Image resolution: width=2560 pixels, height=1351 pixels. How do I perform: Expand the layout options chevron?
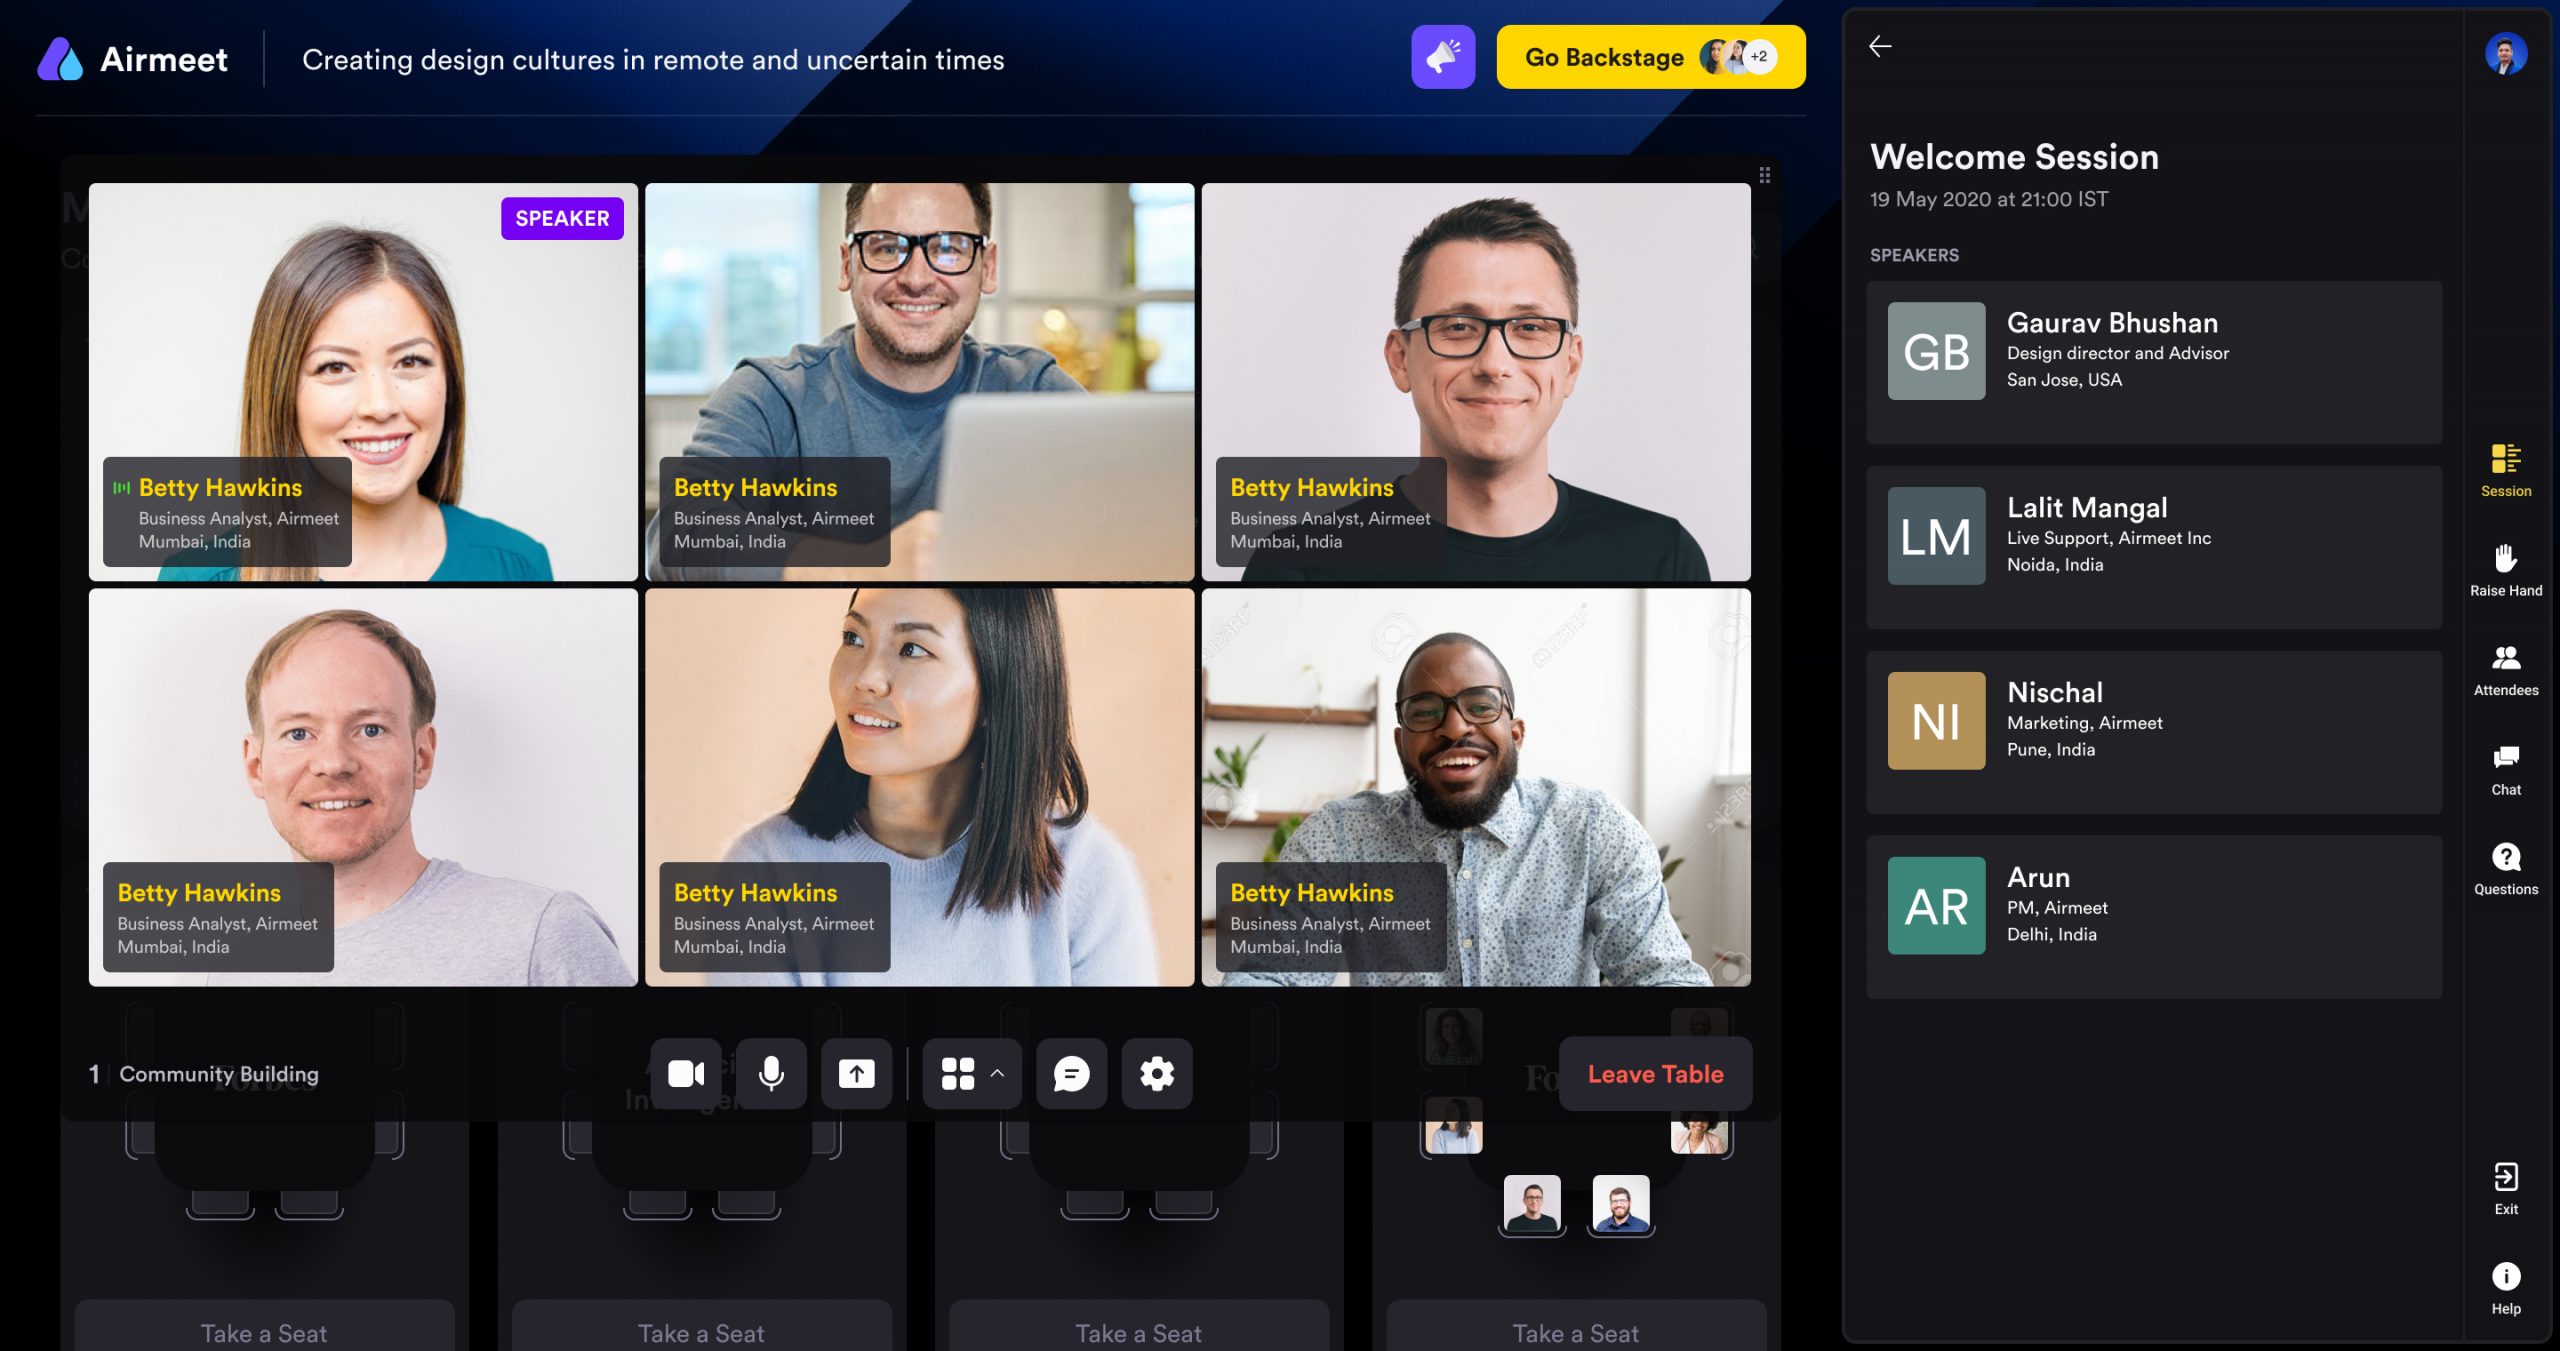click(997, 1073)
